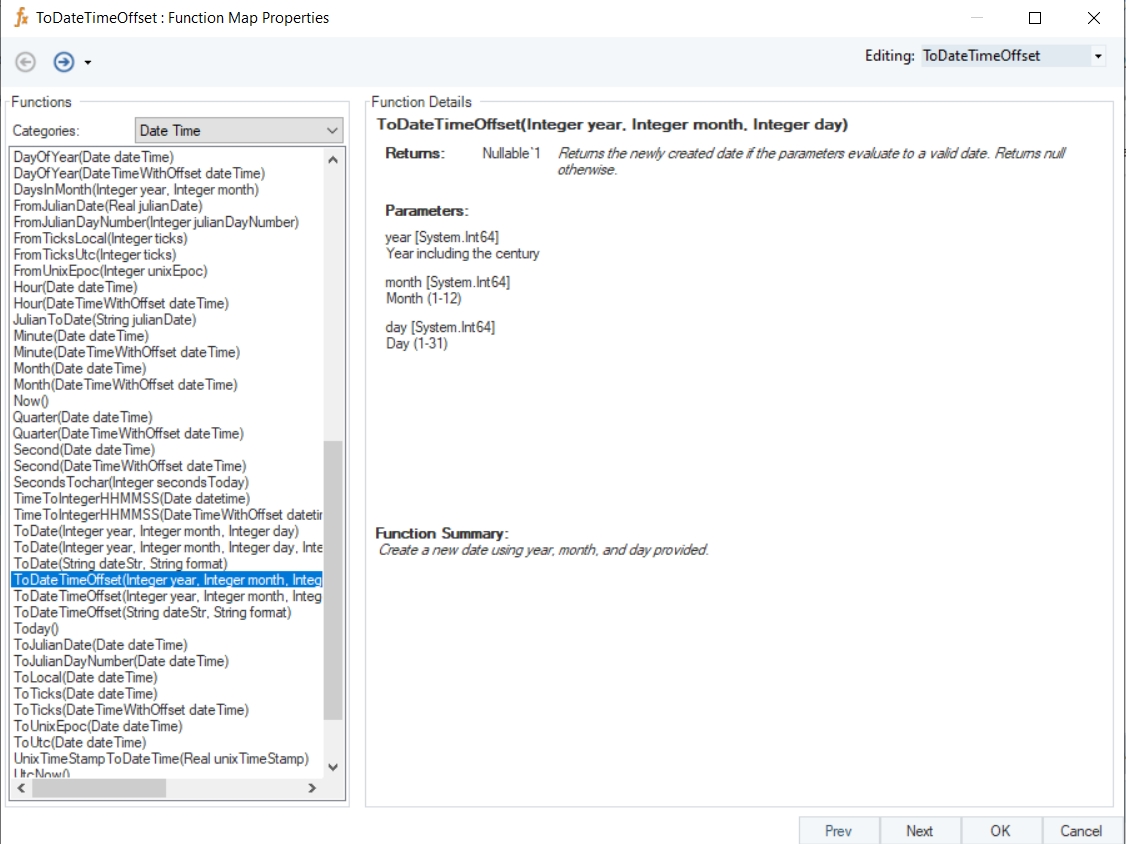This screenshot has width=1126, height=844.
Task: Click the Prev button
Action: pos(838,831)
